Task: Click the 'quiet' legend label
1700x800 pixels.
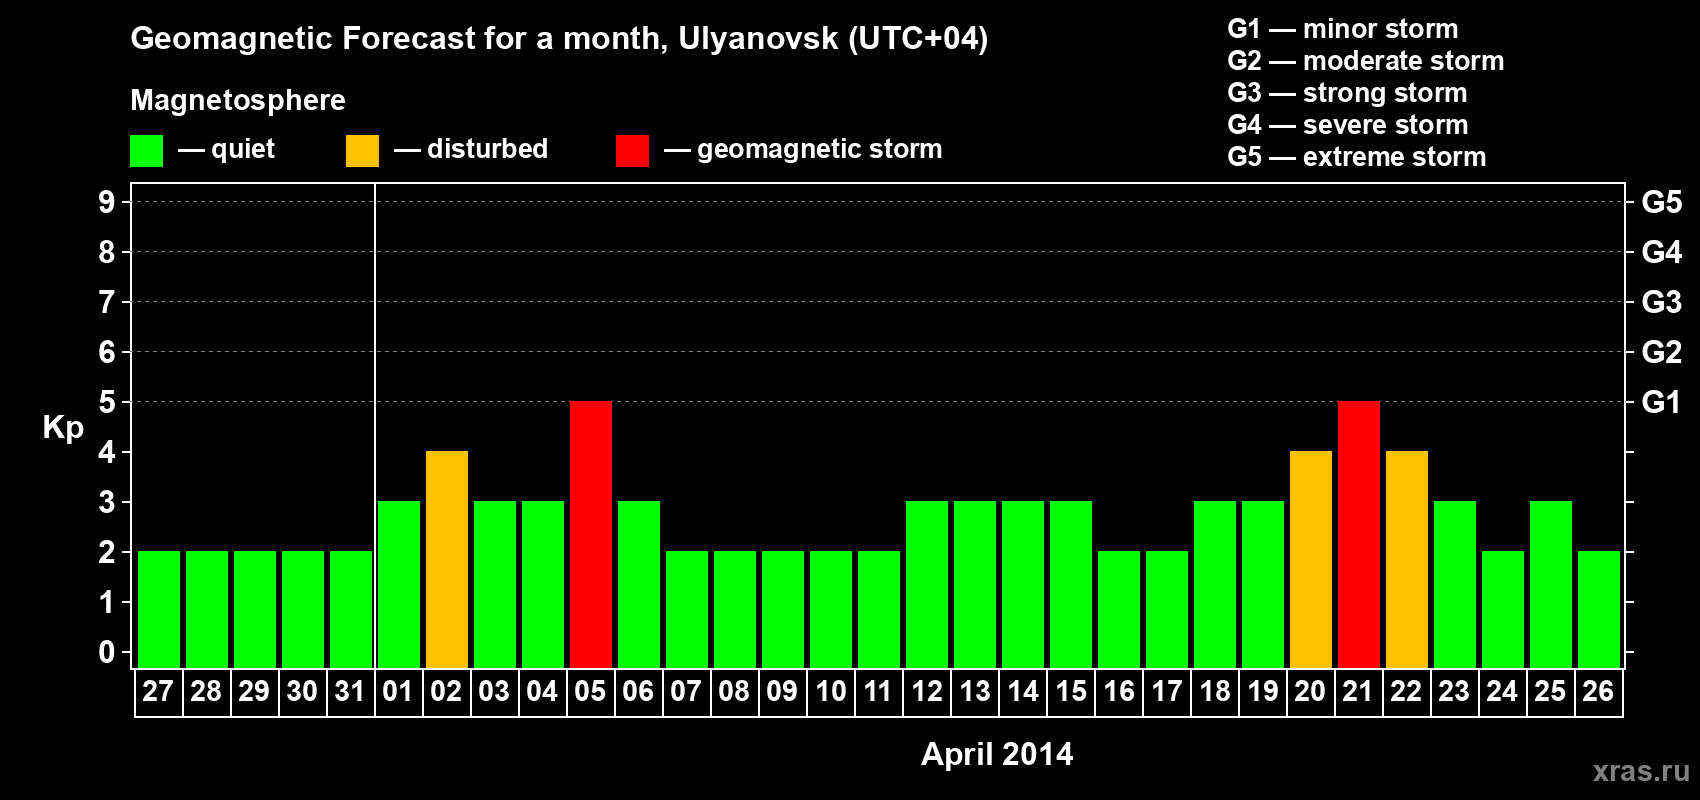Action: [x=243, y=150]
